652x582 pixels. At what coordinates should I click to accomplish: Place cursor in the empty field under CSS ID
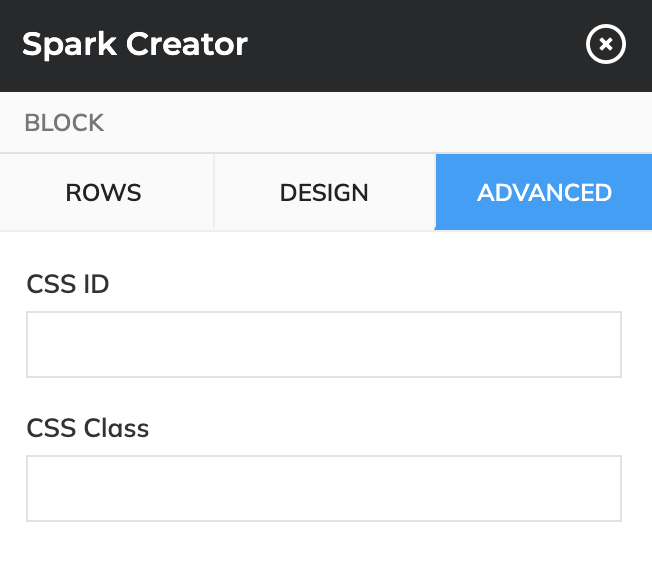(324, 345)
